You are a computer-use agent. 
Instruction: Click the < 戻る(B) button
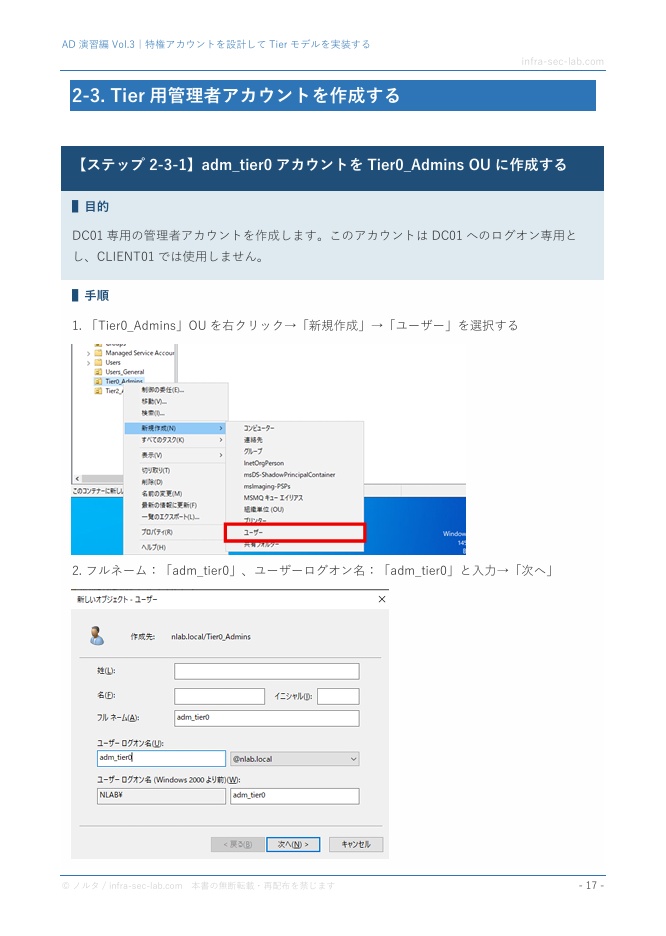click(238, 844)
